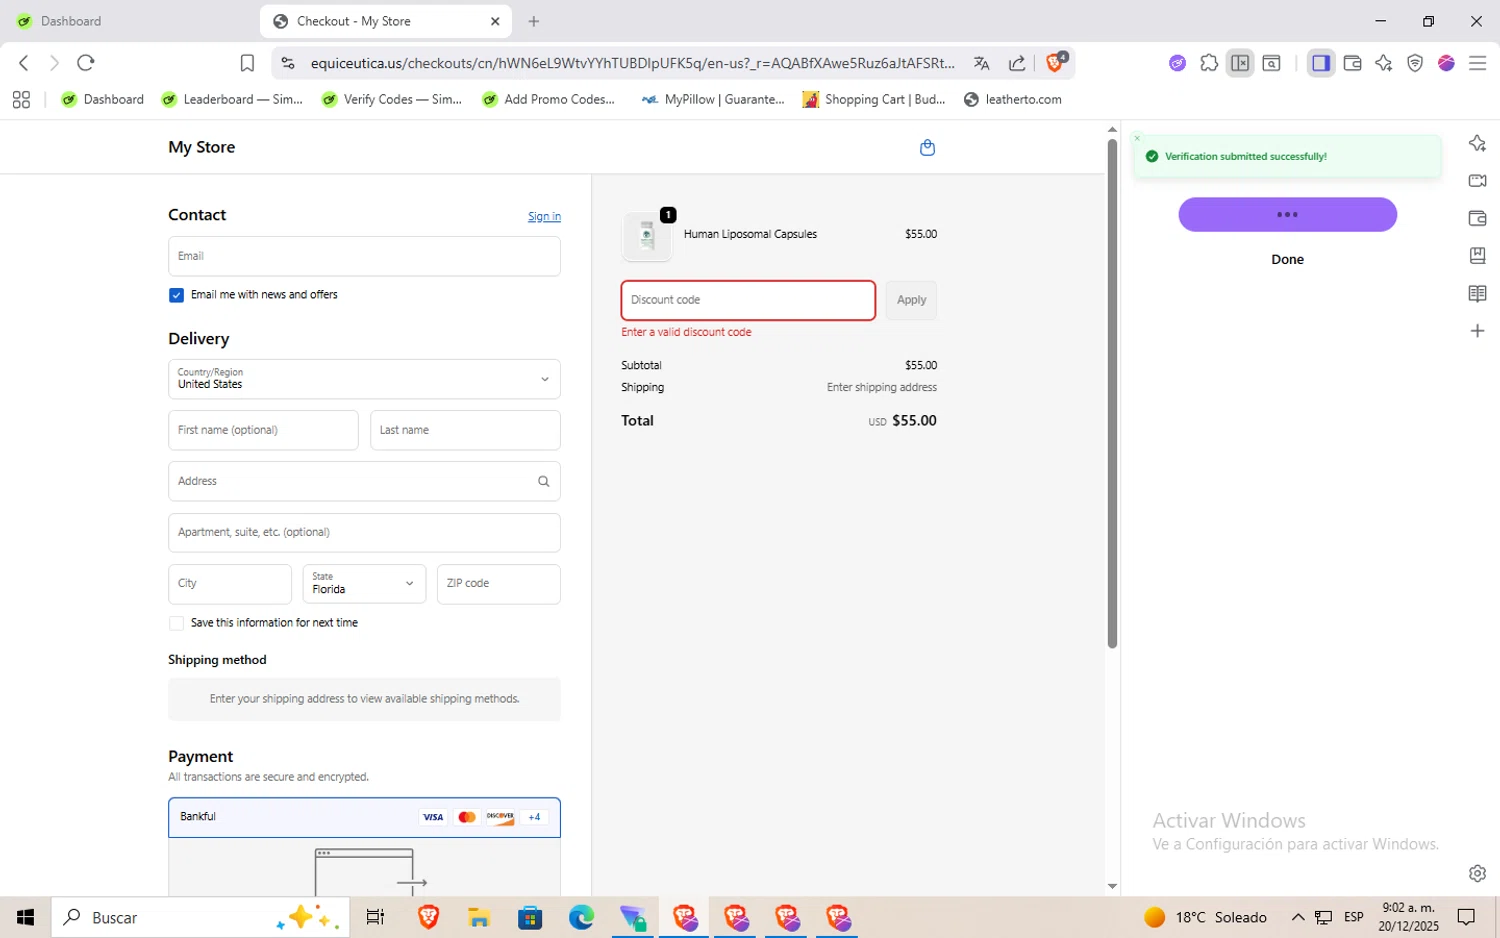The height and width of the screenshot is (938, 1500).
Task: Open site information icon in address bar
Action: click(x=288, y=63)
